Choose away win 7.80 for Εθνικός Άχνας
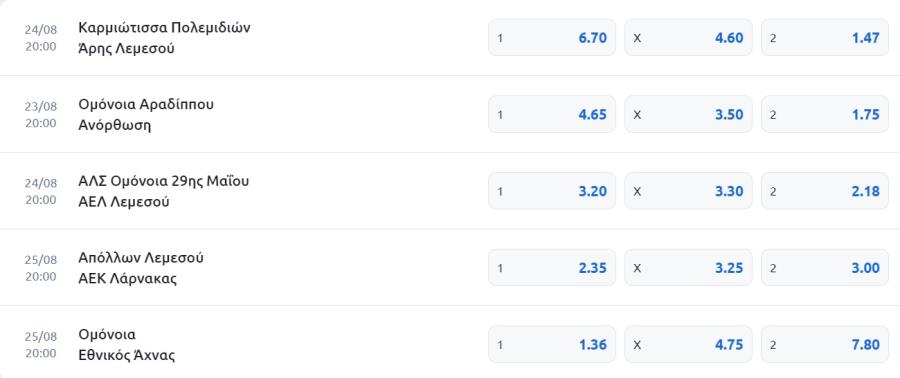This screenshot has width=900, height=378. point(825,344)
